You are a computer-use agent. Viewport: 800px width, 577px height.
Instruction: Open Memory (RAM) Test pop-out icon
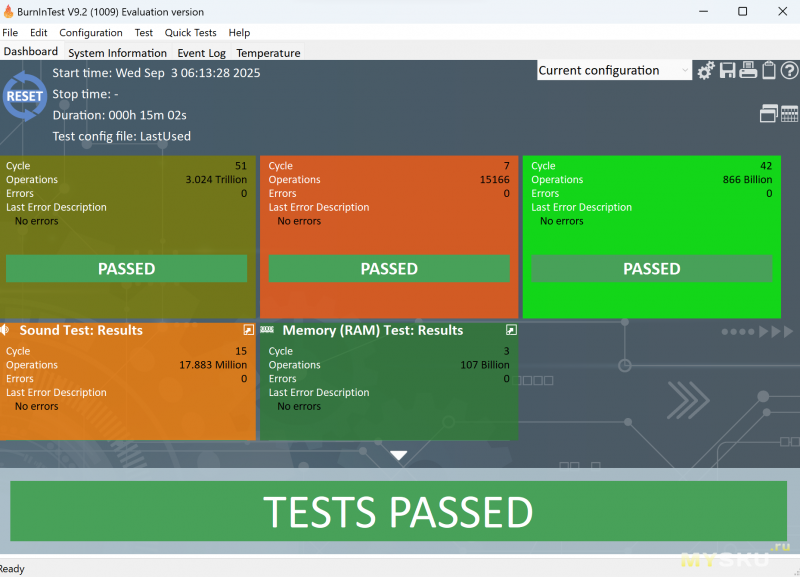(x=511, y=330)
